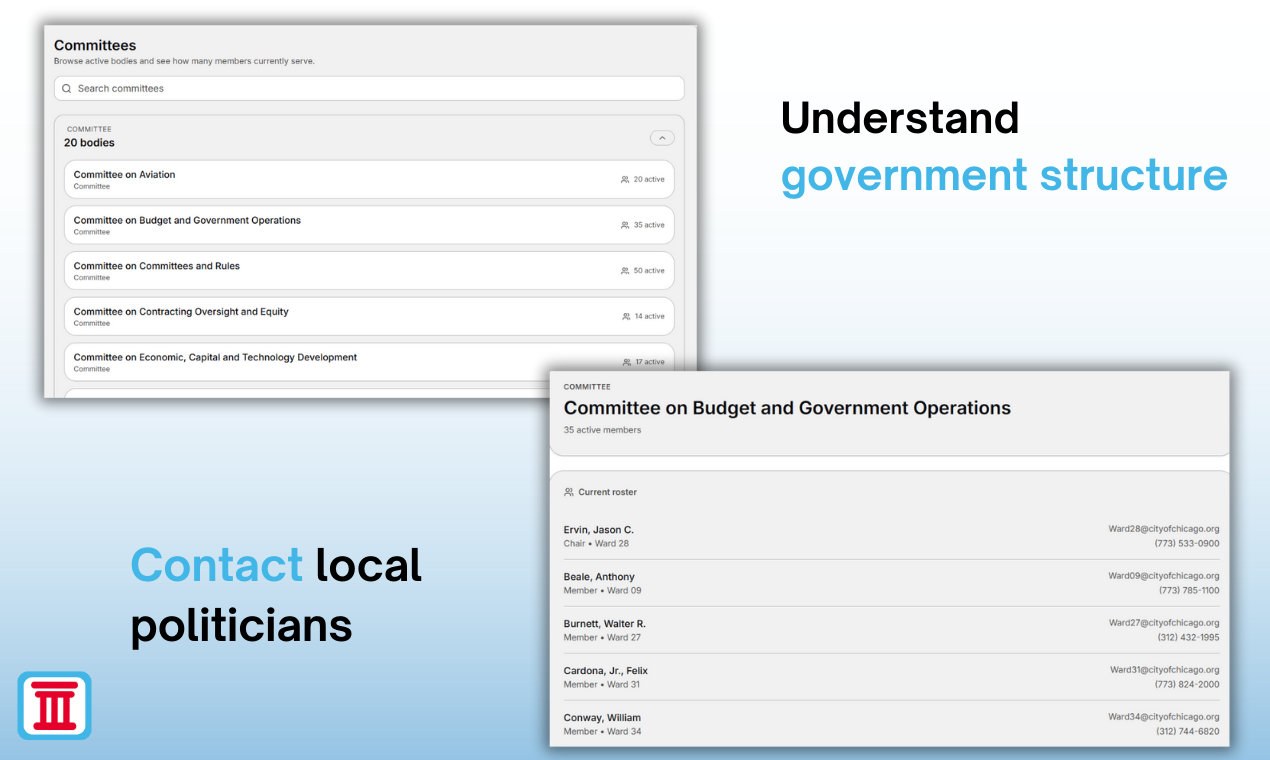Open the Committee on Aviation entry
Image resolution: width=1270 pixels, height=760 pixels.
124,175
